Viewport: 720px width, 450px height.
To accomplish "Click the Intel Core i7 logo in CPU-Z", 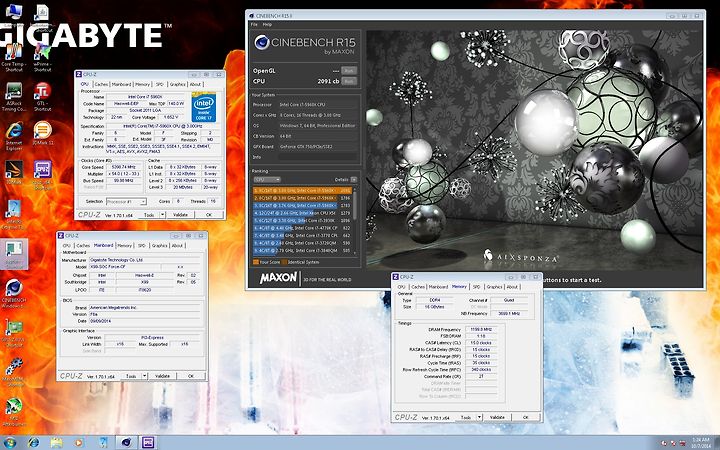I will (203, 107).
